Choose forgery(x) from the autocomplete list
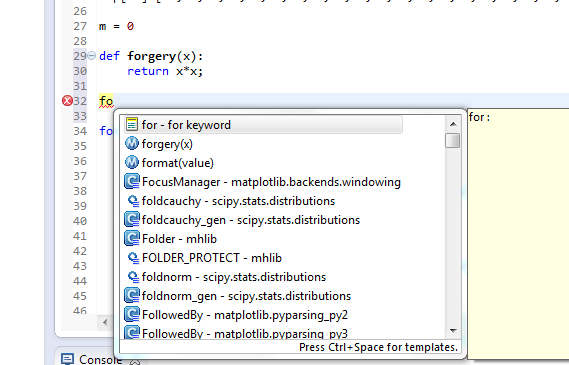 pos(167,144)
